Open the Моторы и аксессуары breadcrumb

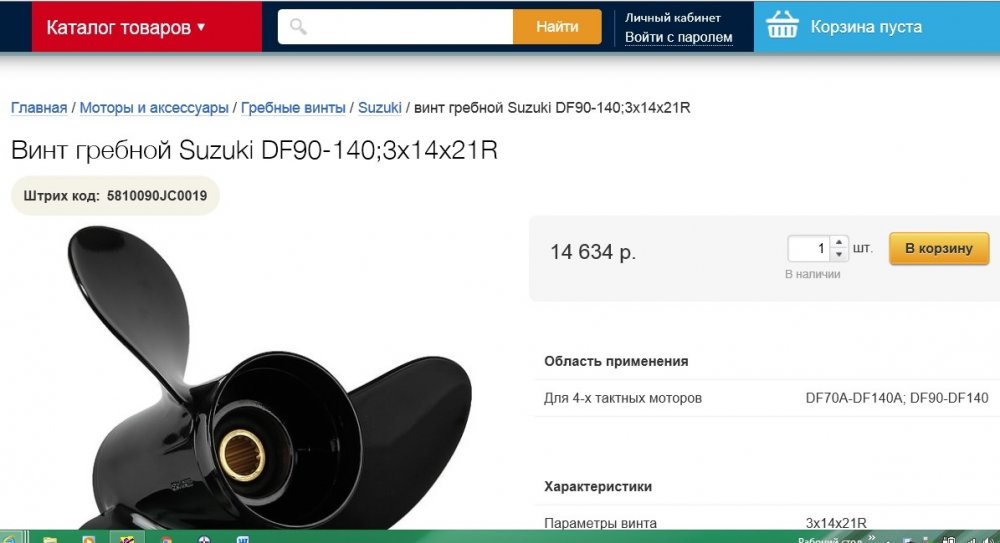coord(154,108)
